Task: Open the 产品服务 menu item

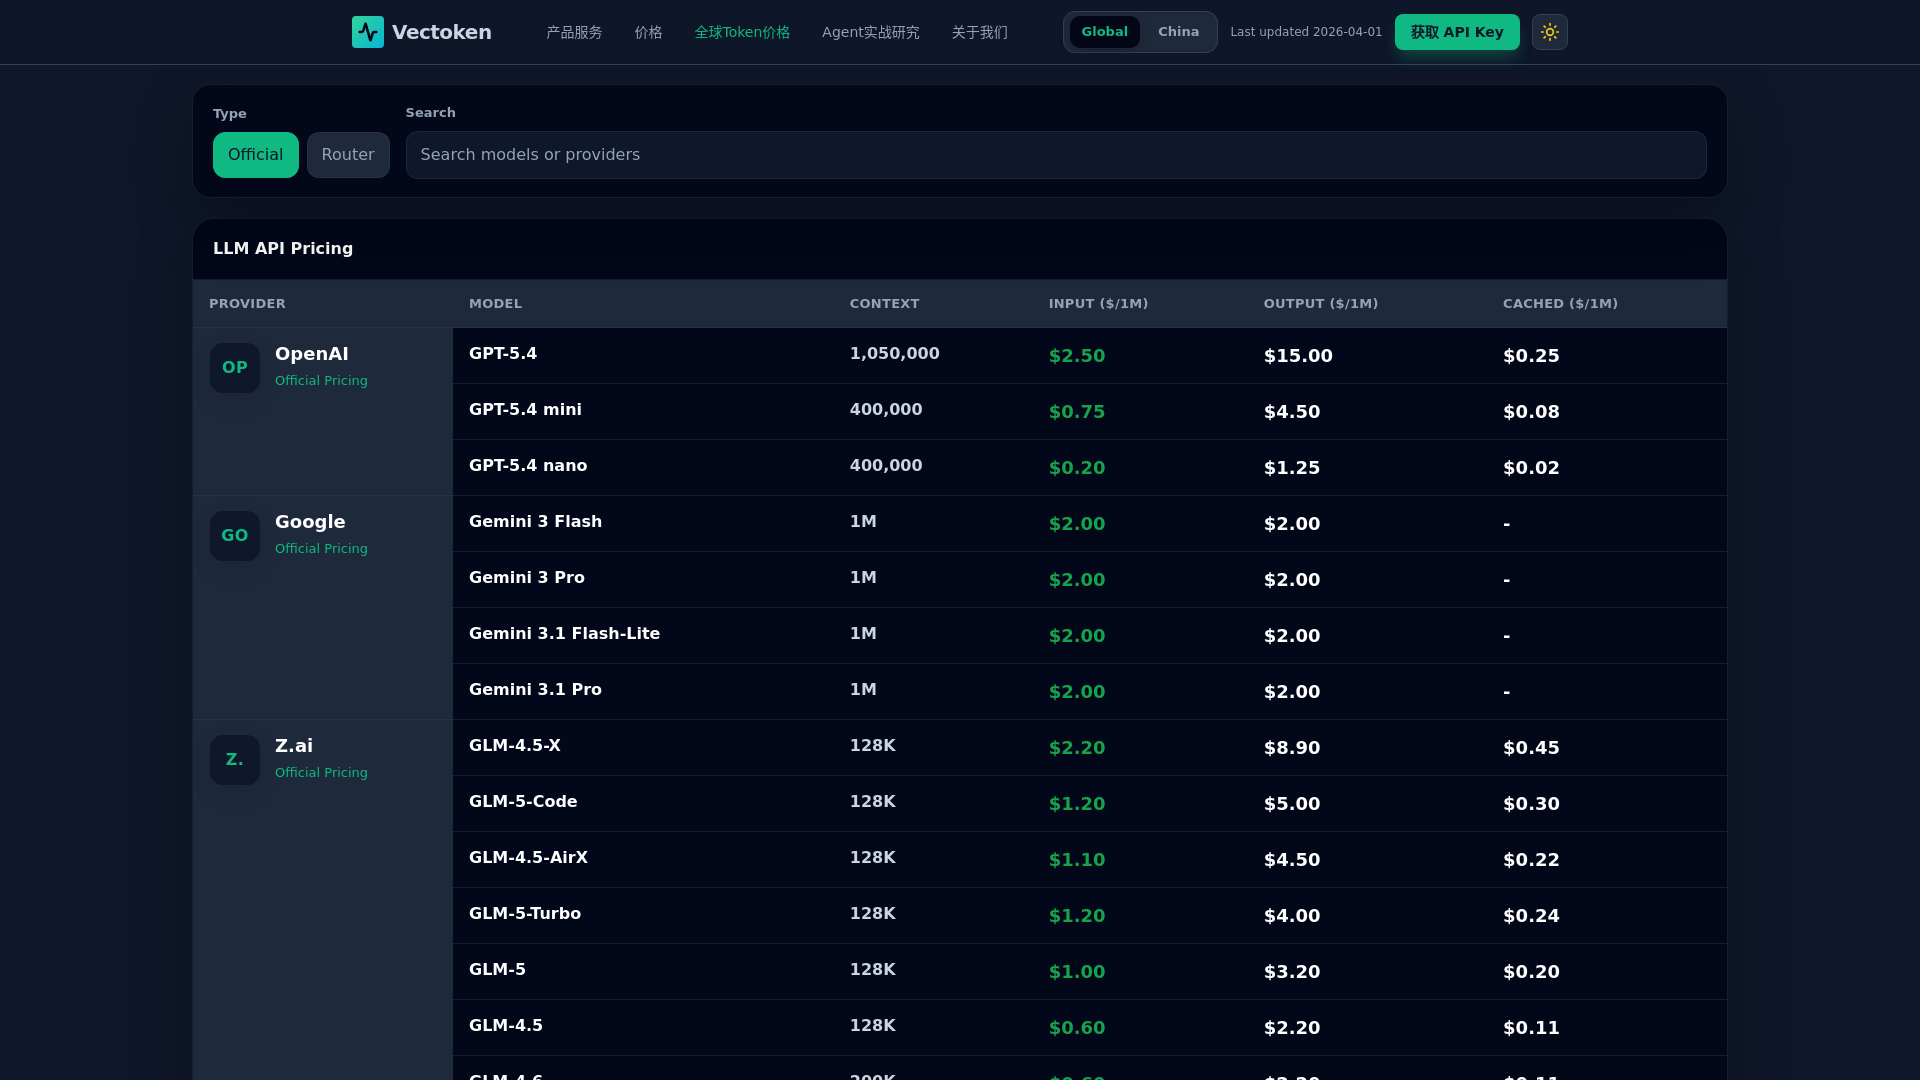Action: pyautogui.click(x=574, y=32)
